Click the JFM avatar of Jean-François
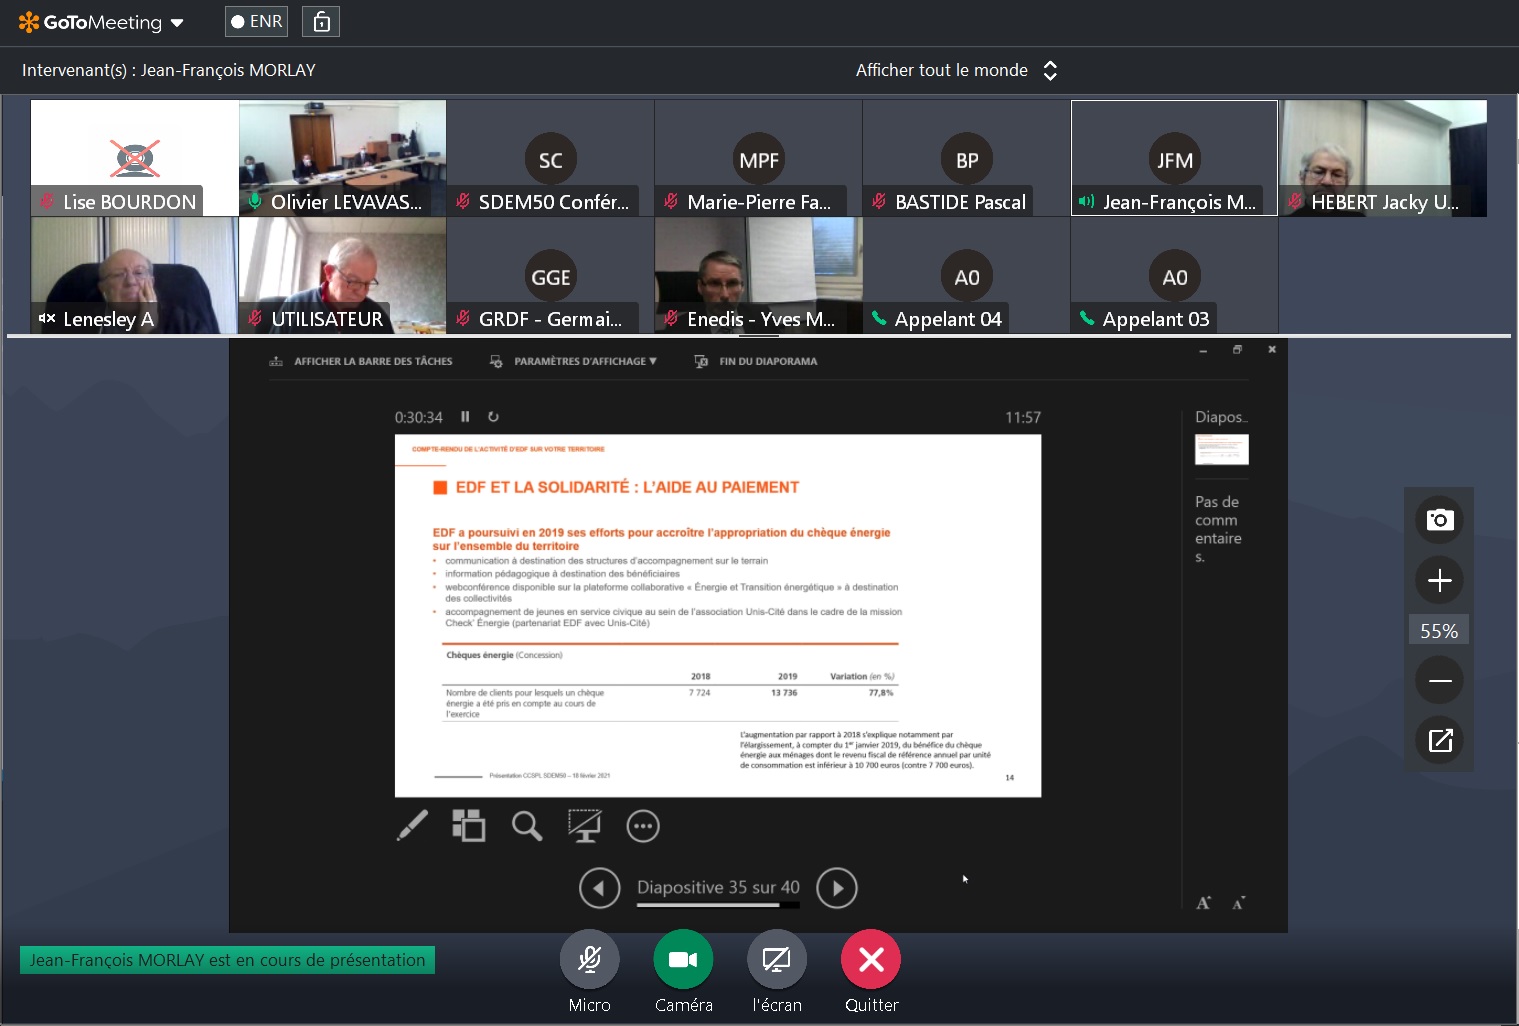The width and height of the screenshot is (1519, 1026). (1175, 160)
